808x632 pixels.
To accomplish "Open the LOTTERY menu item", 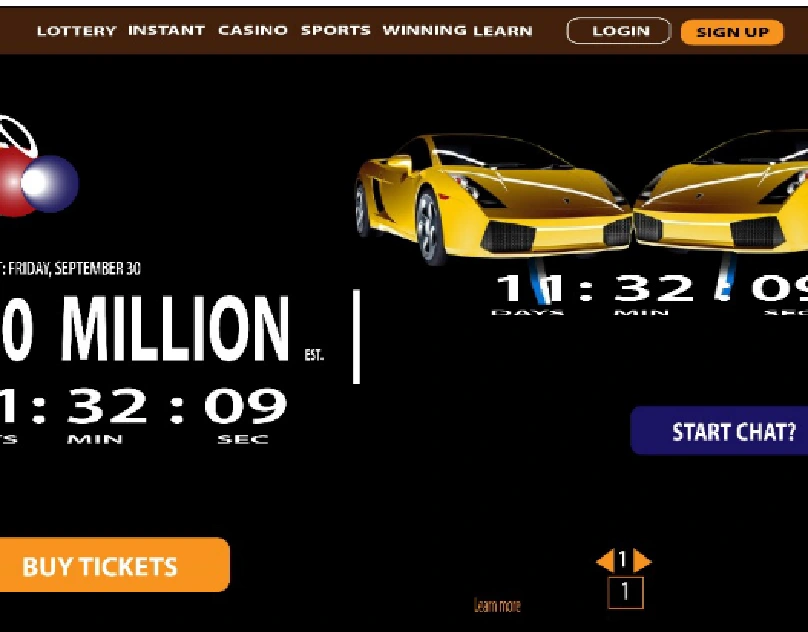I will [77, 31].
